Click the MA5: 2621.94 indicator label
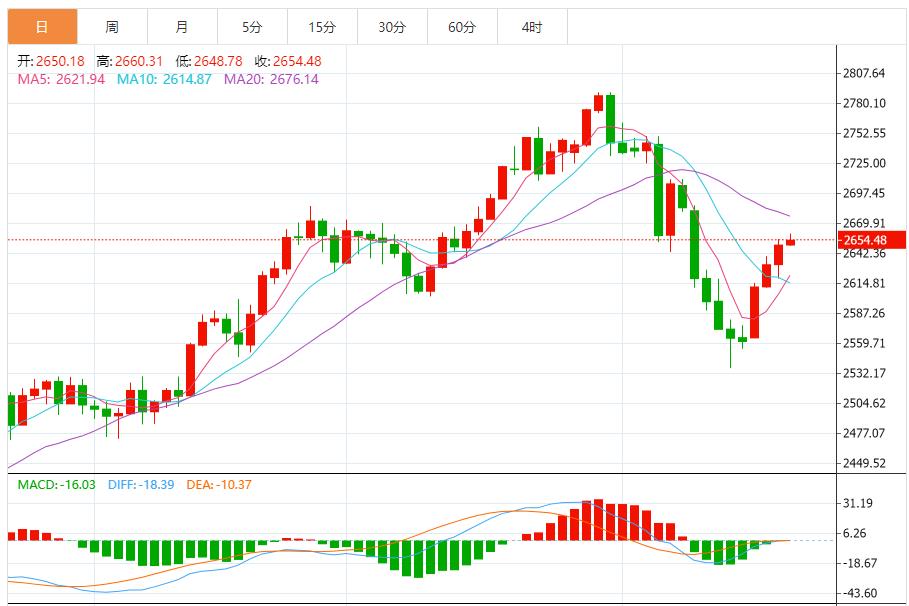 pyautogui.click(x=61, y=79)
